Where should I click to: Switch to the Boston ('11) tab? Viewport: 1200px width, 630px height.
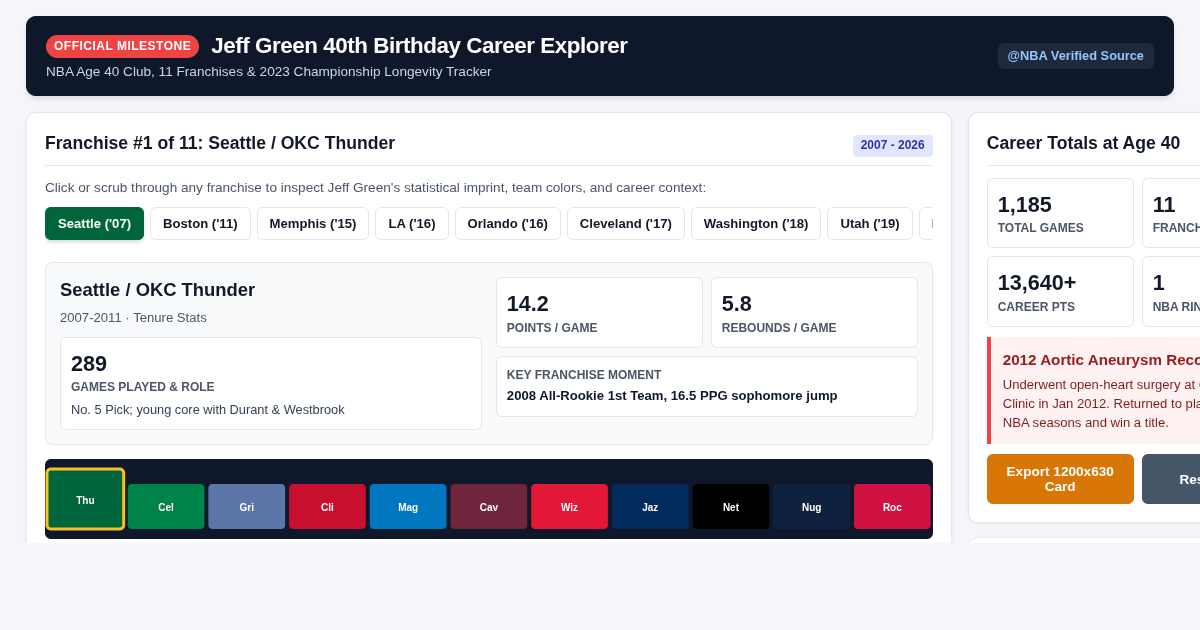[200, 223]
